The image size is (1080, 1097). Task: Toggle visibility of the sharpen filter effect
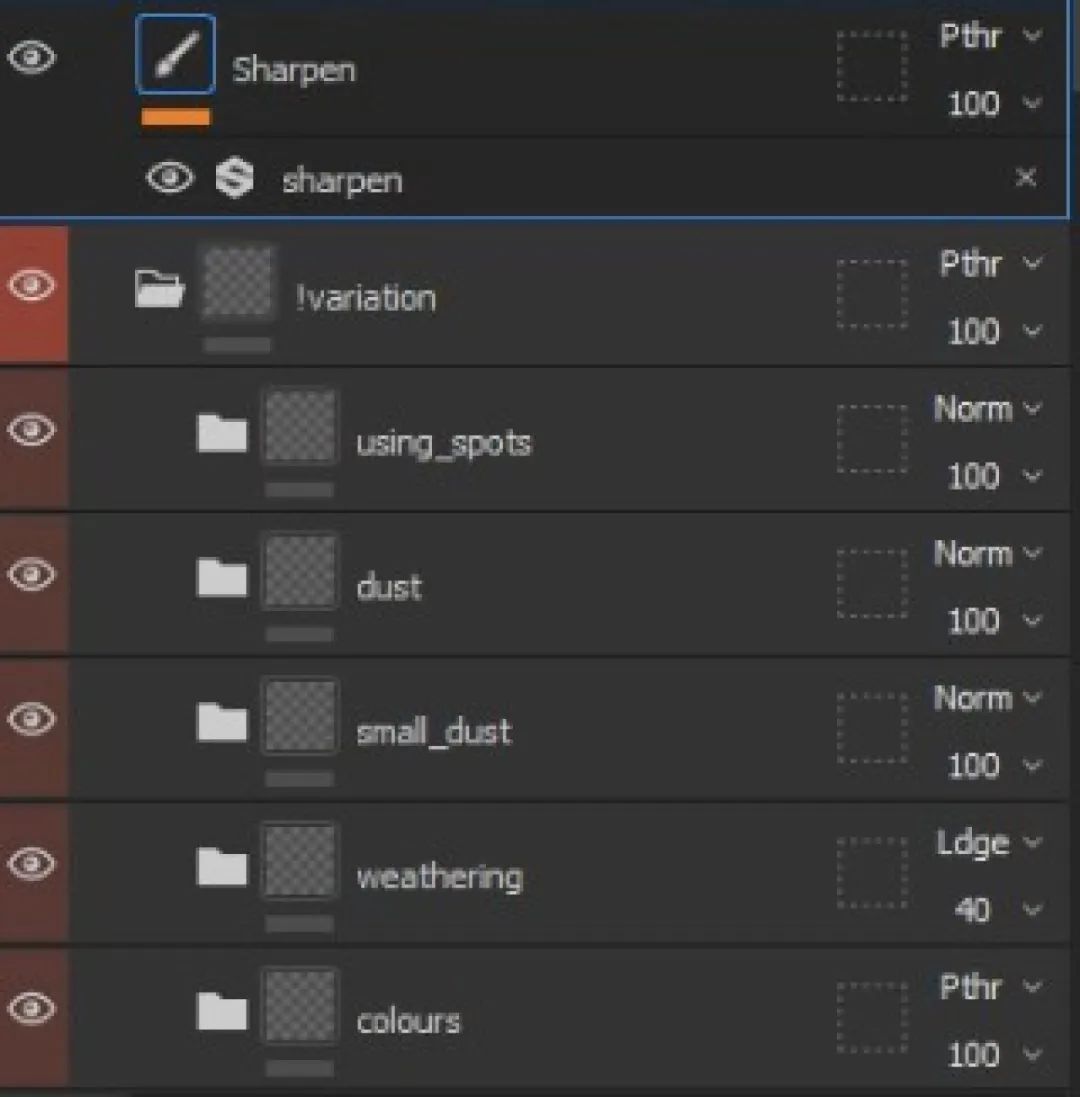(x=170, y=179)
